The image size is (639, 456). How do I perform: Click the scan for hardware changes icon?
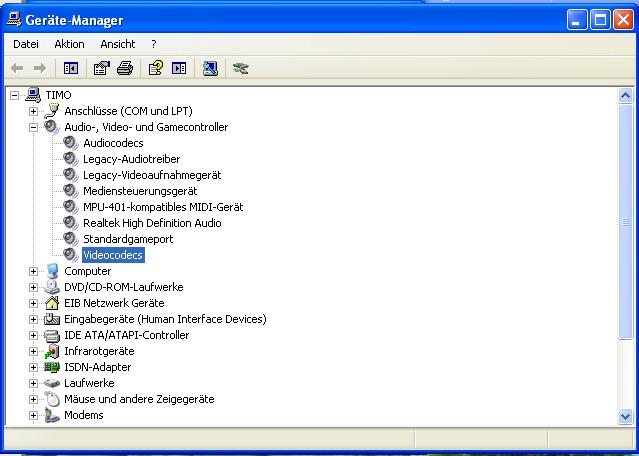210,68
